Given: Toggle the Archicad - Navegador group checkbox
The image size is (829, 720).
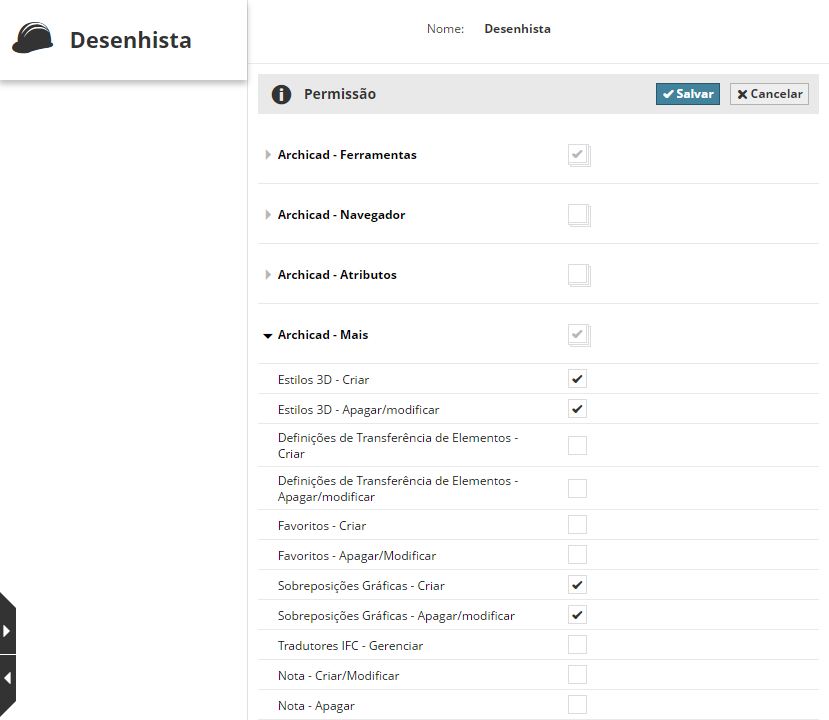Looking at the screenshot, I should (578, 214).
